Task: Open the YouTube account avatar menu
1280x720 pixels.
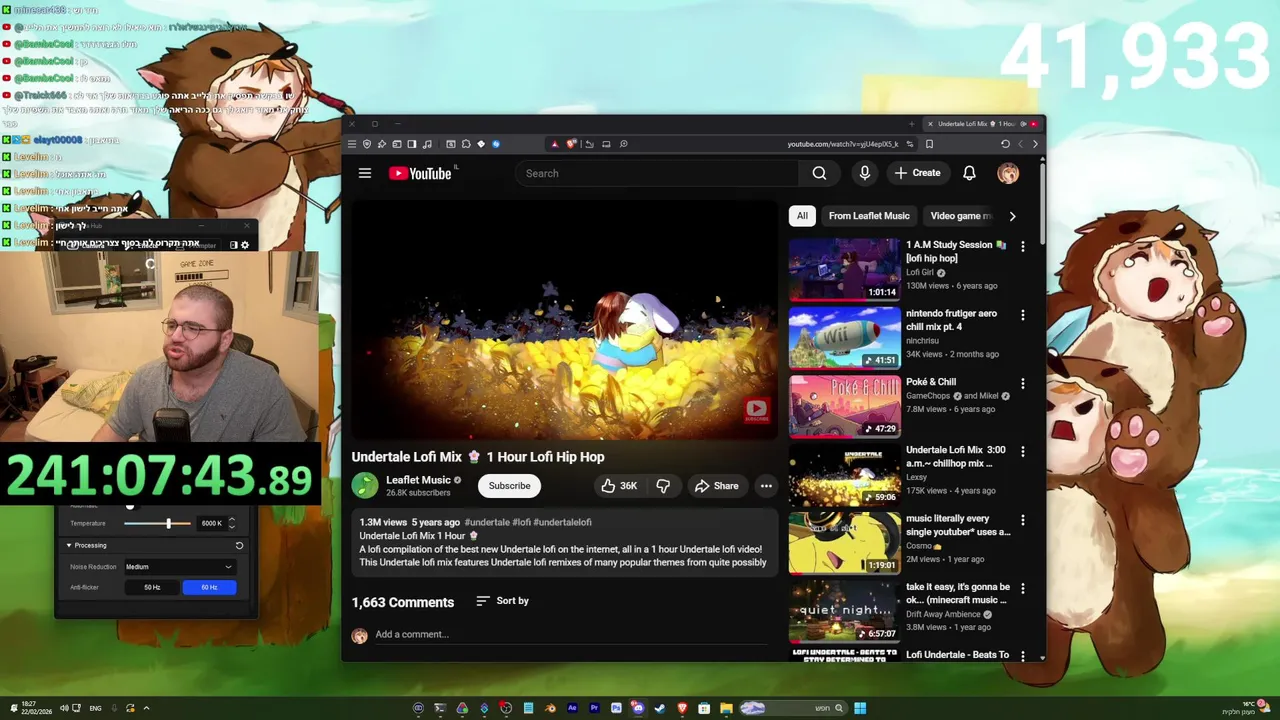Action: pyautogui.click(x=1008, y=173)
